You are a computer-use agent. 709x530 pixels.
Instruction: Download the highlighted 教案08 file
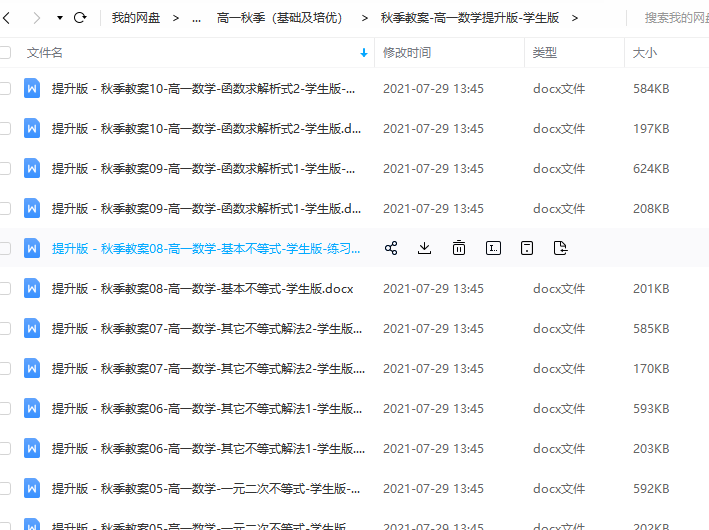pyautogui.click(x=425, y=248)
